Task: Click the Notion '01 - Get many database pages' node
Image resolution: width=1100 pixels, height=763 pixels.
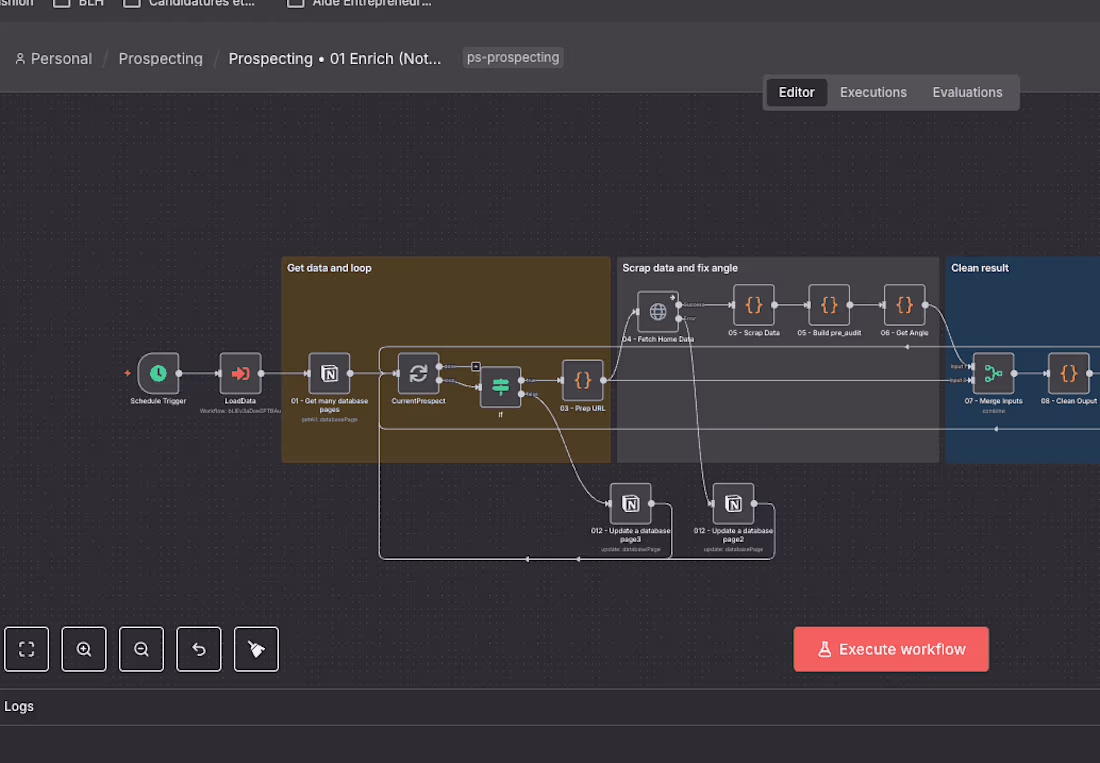Action: tap(329, 373)
